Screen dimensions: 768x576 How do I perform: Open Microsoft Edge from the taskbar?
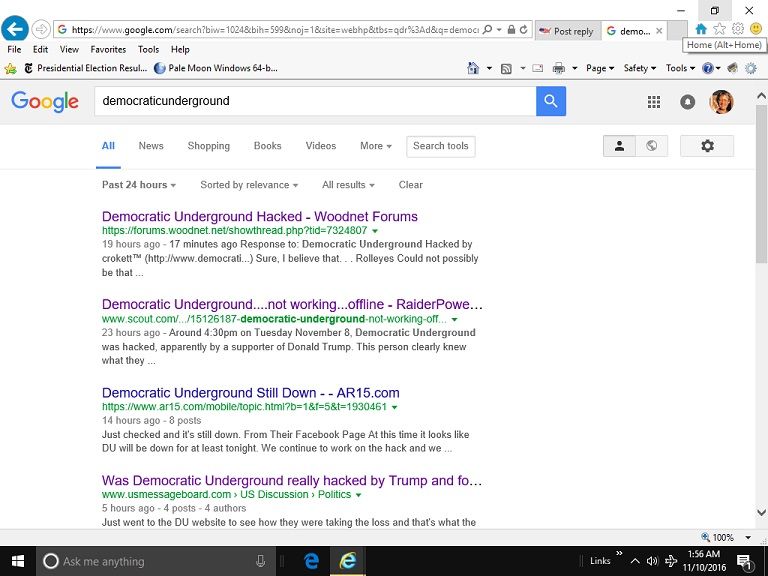[x=311, y=561]
